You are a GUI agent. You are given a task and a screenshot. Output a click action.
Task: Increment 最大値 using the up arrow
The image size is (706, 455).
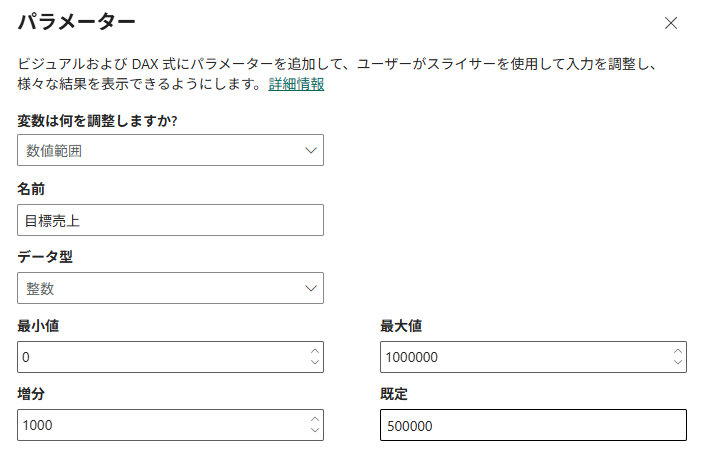[x=679, y=351]
